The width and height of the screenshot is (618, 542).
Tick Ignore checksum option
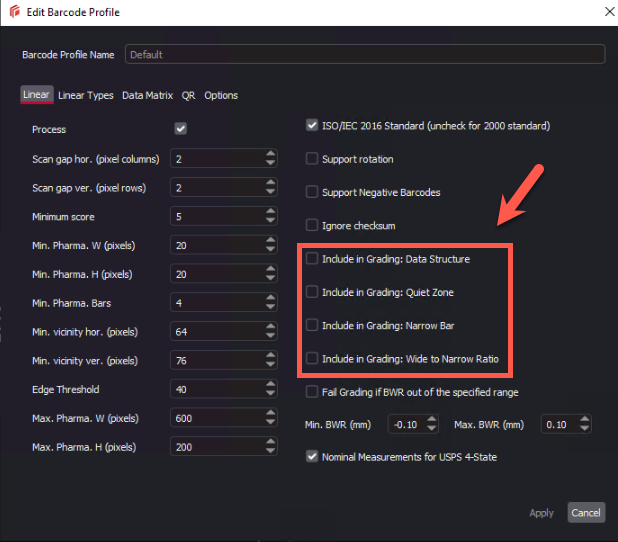click(312, 225)
